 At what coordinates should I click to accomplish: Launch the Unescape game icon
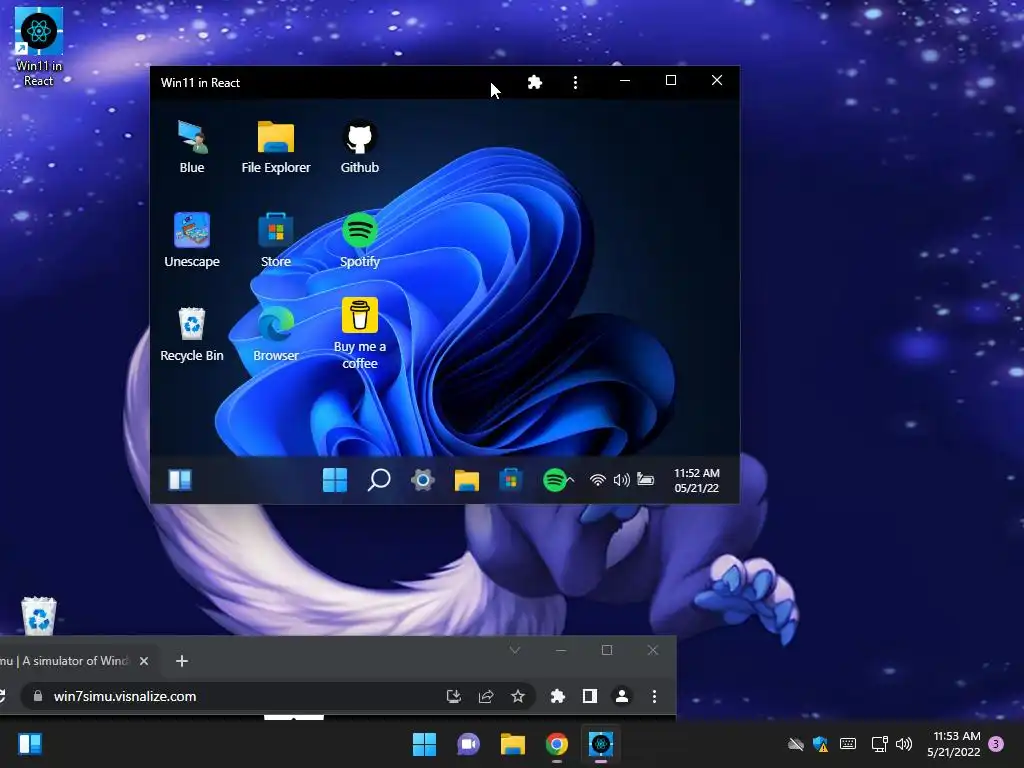[192, 240]
